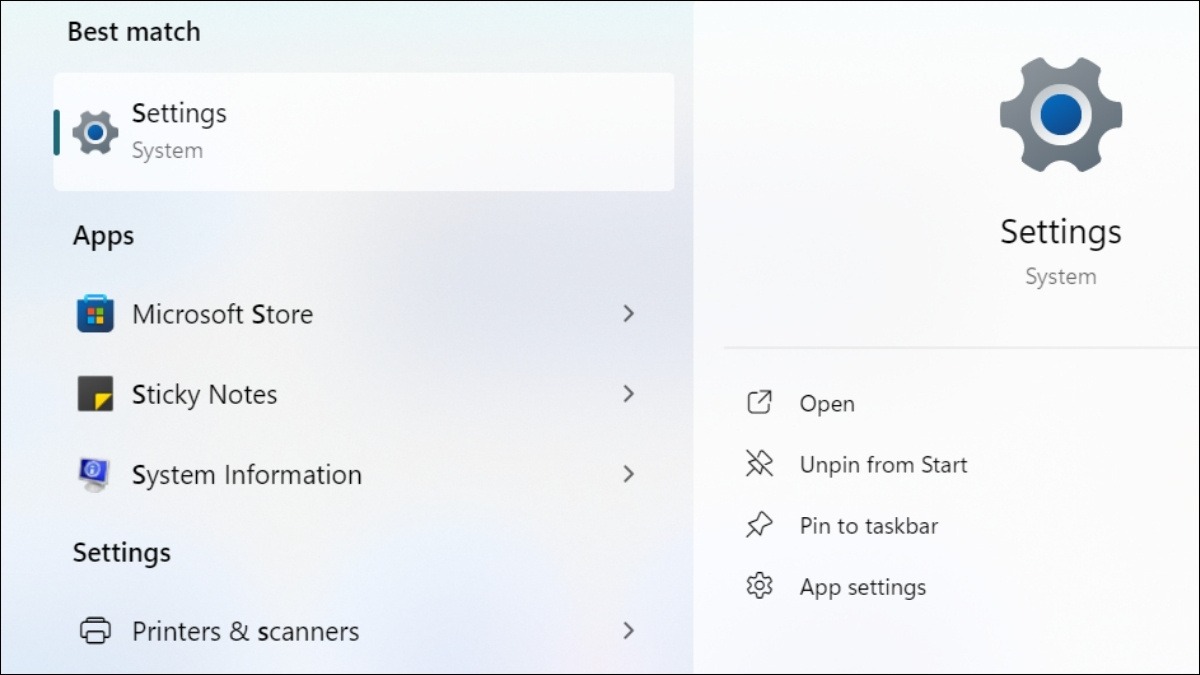Click the Open external-link icon
The width and height of the screenshot is (1200, 675).
(760, 403)
